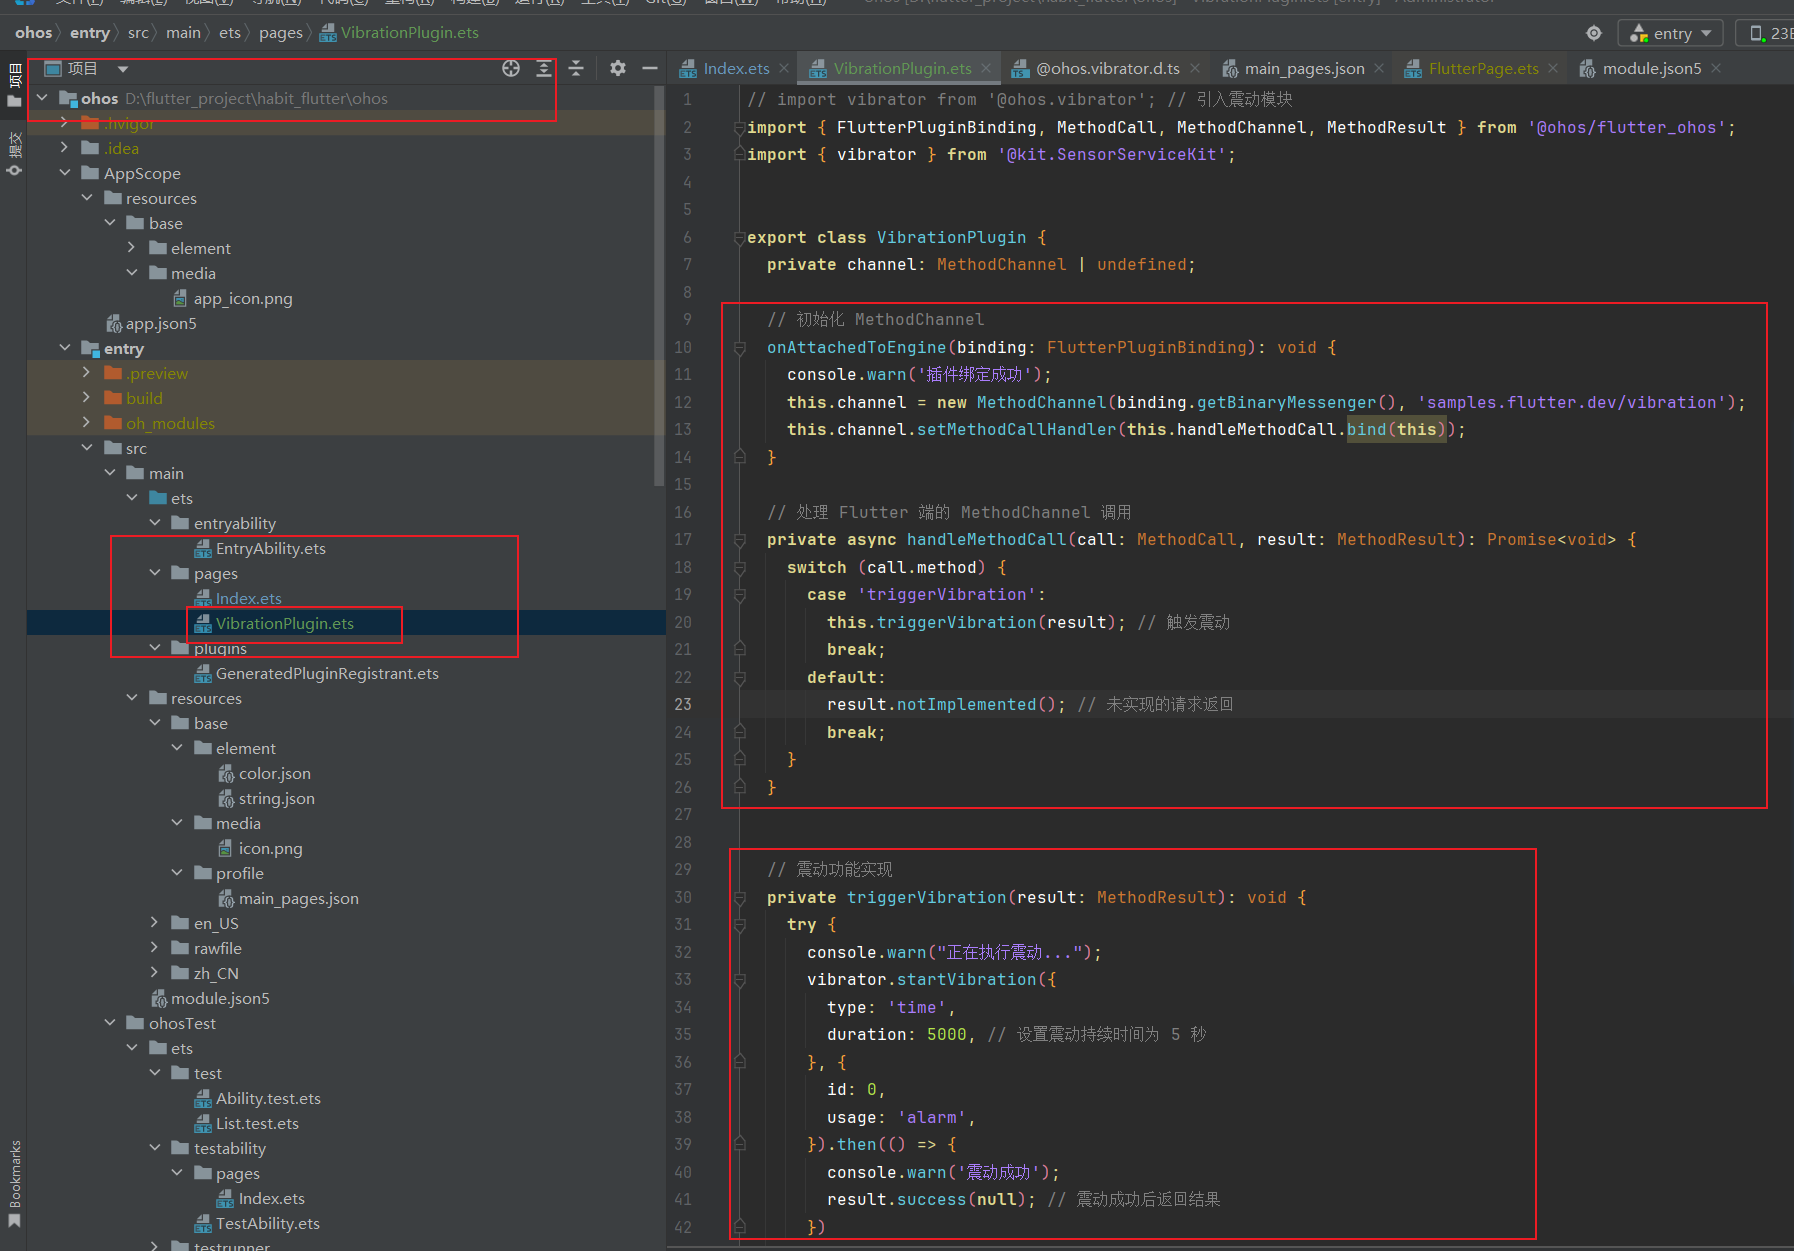The width and height of the screenshot is (1794, 1251).
Task: Click the app_icon.png file icon
Action: 180,298
